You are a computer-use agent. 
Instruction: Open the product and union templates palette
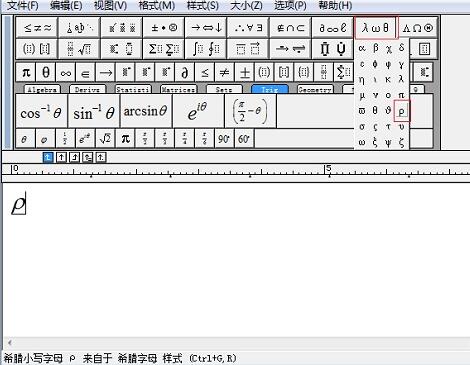(x=333, y=49)
